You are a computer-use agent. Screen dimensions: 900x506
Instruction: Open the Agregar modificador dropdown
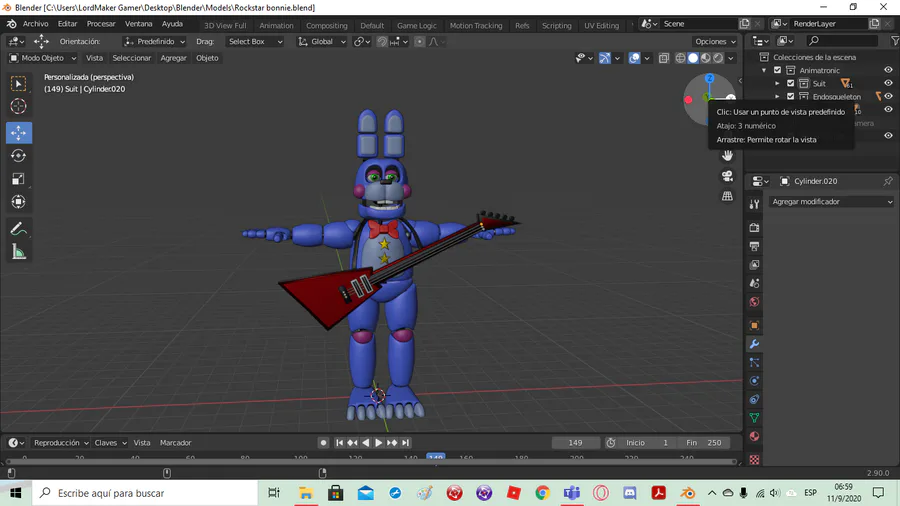click(x=832, y=202)
